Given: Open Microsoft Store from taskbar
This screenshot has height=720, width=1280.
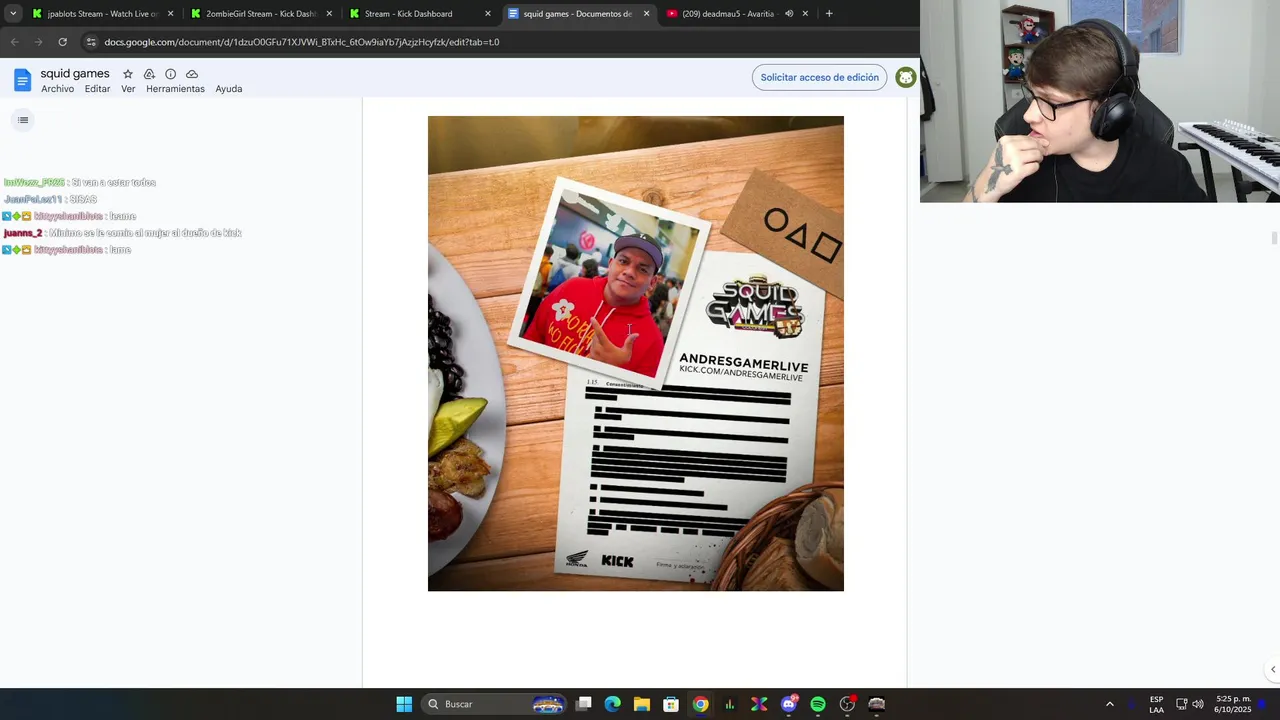Looking at the screenshot, I should tap(671, 704).
